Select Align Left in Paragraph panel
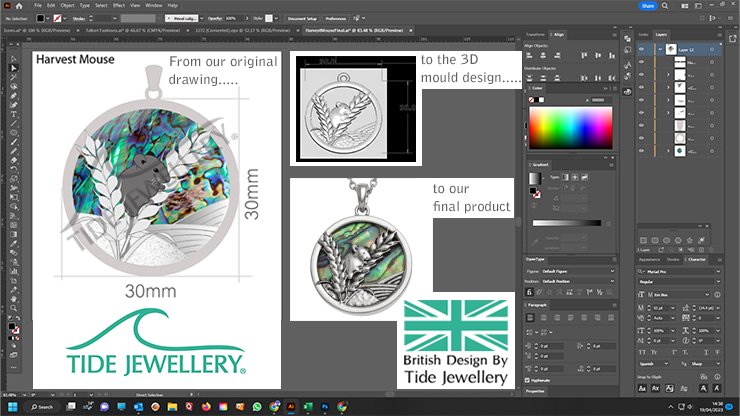 click(530, 317)
